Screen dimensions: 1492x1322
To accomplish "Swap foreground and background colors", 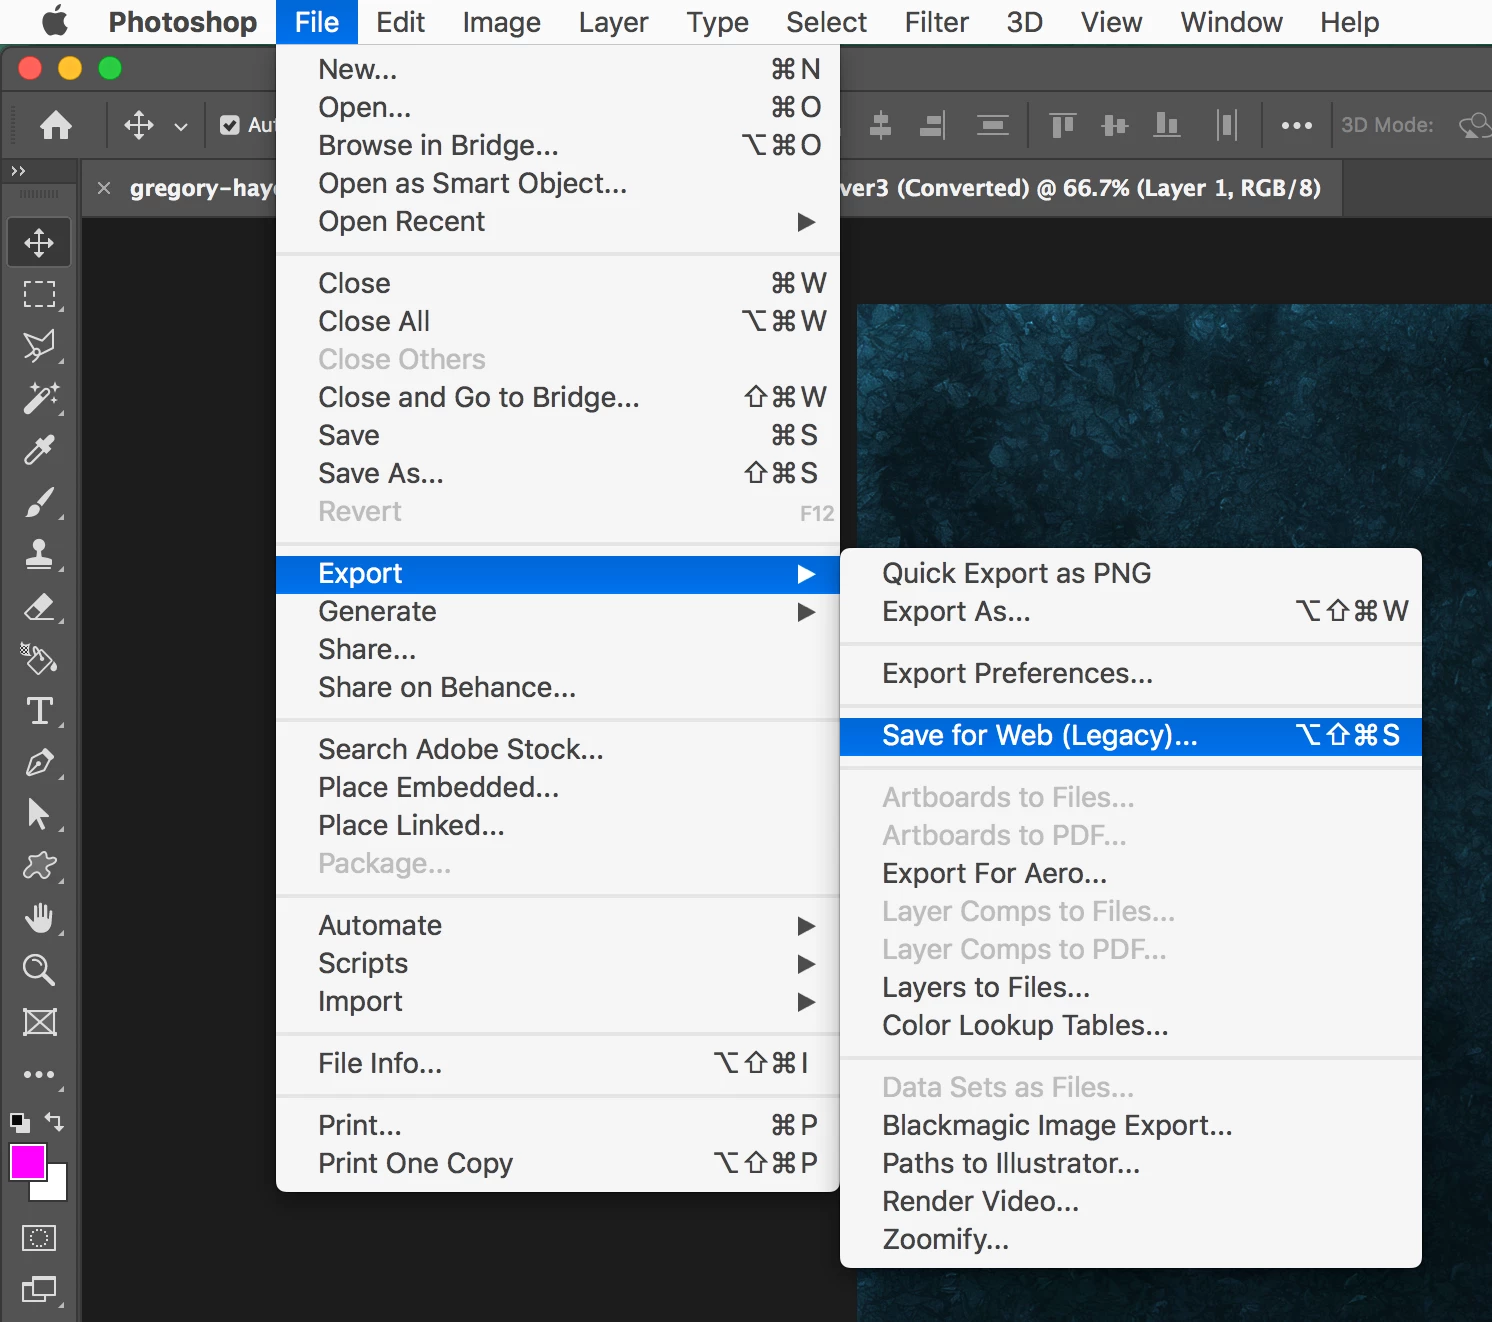I will (55, 1122).
